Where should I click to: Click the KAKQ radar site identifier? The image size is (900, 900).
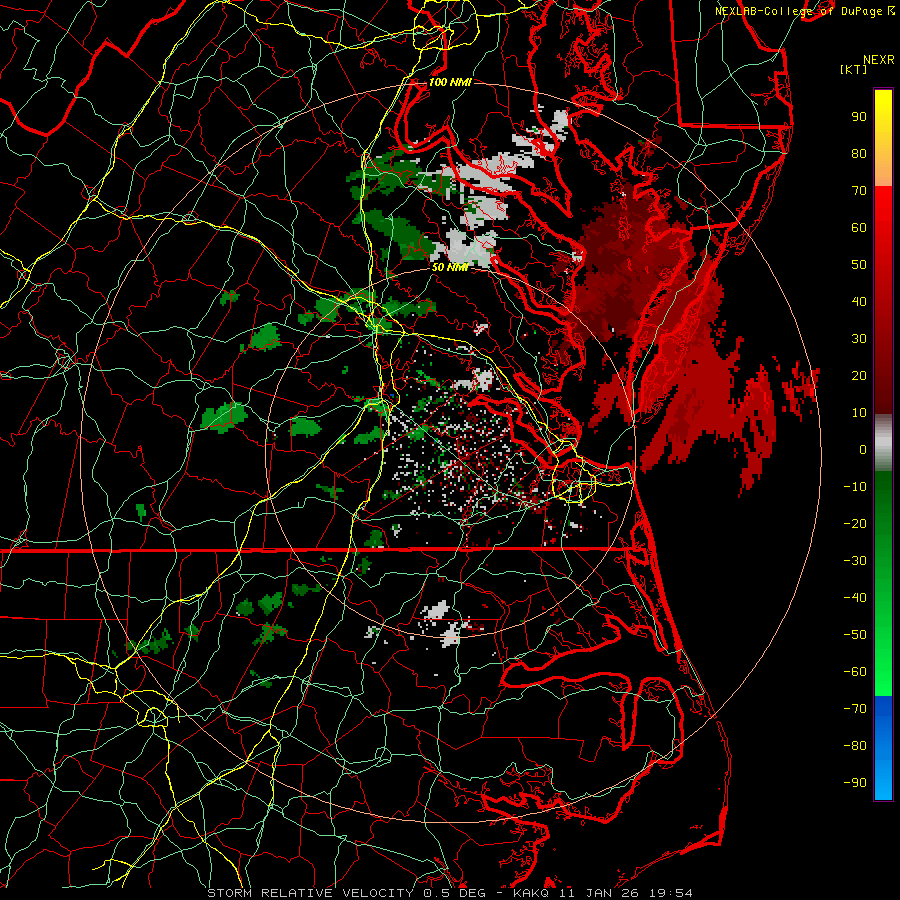click(x=532, y=893)
